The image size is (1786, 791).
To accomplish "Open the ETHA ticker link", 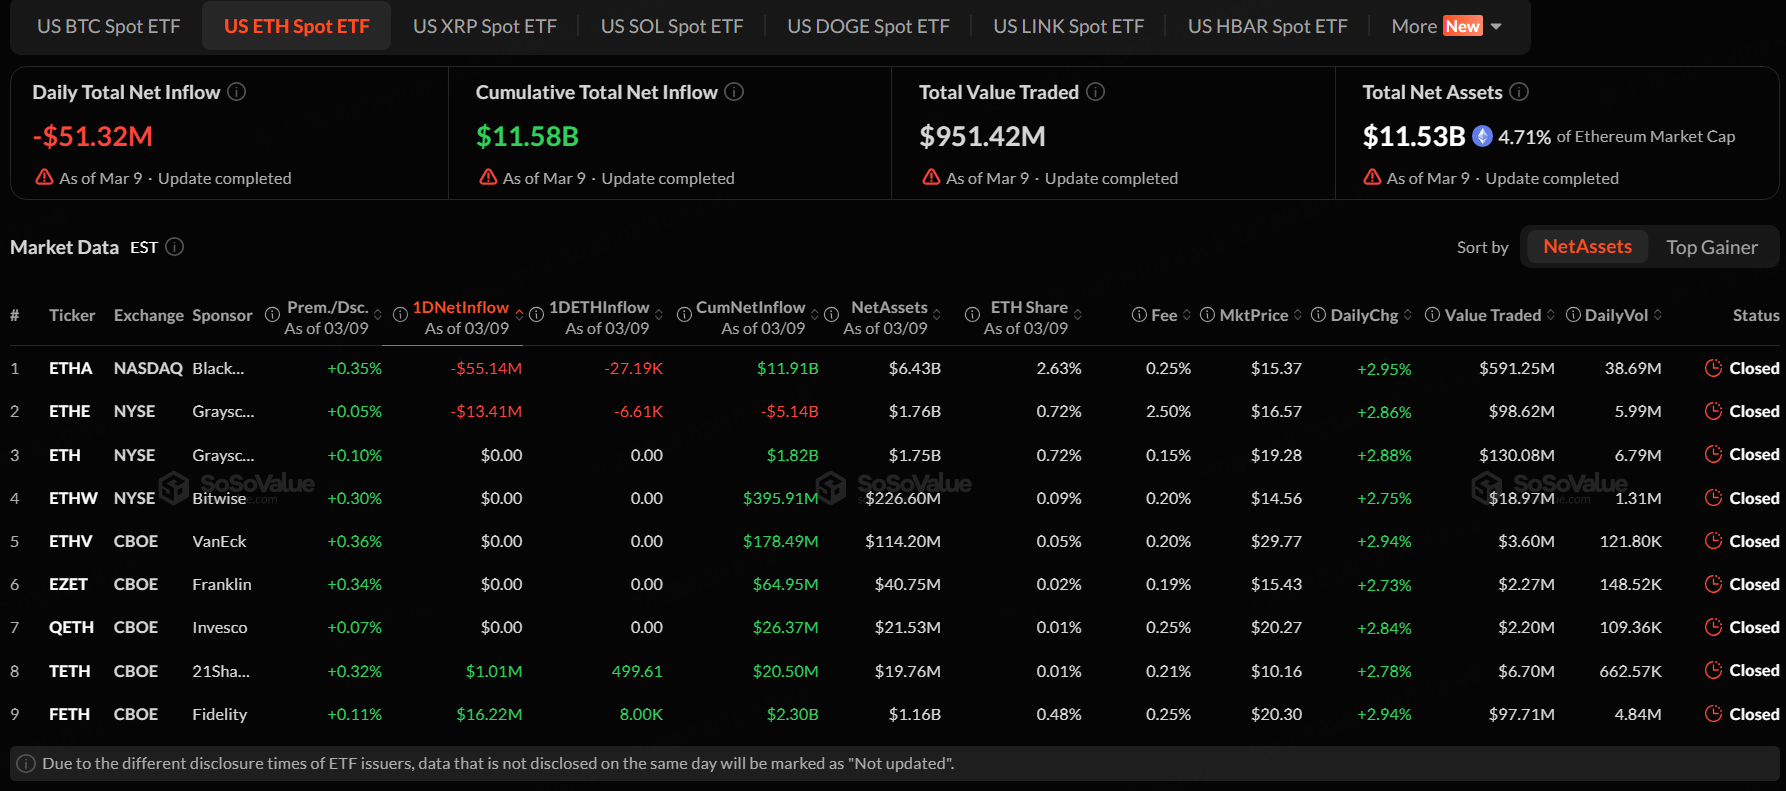I will [x=70, y=368].
